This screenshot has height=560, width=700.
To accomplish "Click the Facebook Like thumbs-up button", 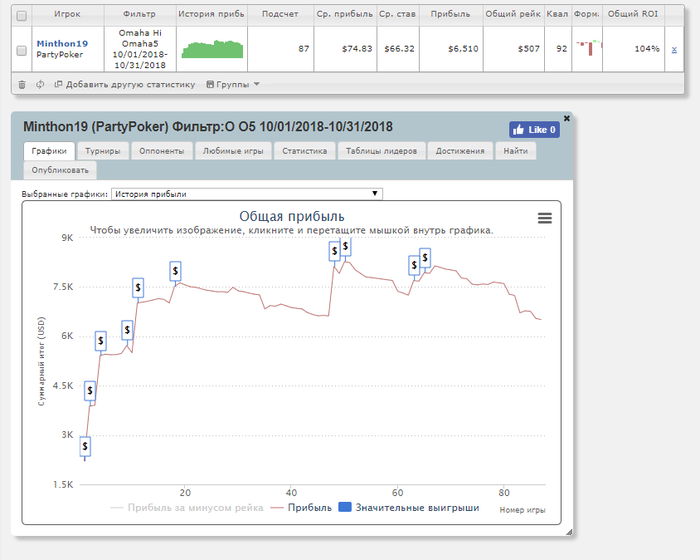I will tap(534, 130).
